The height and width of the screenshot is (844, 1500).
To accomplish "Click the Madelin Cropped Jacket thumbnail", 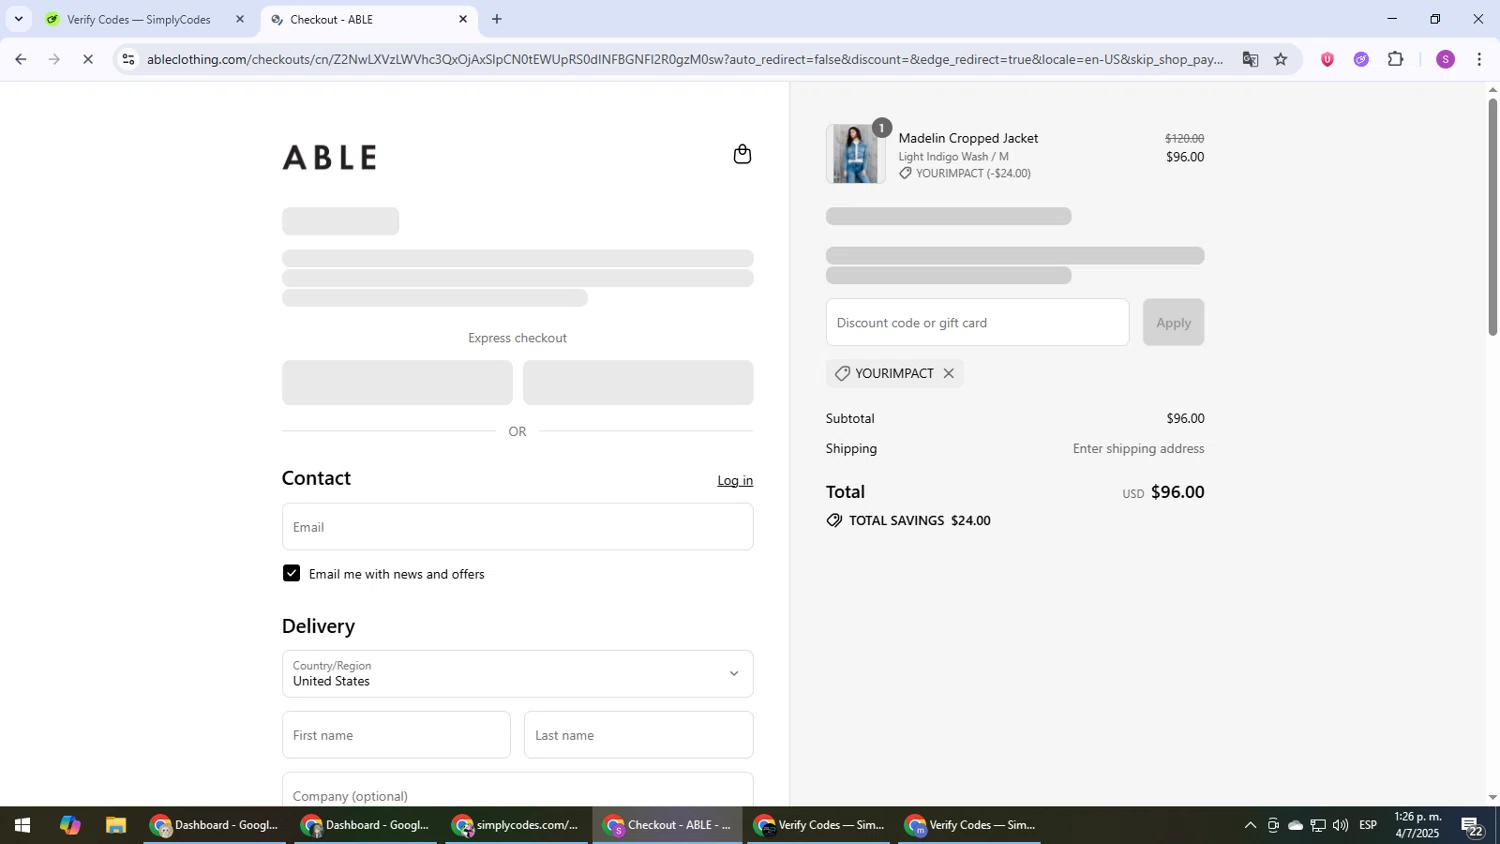I will (x=855, y=154).
